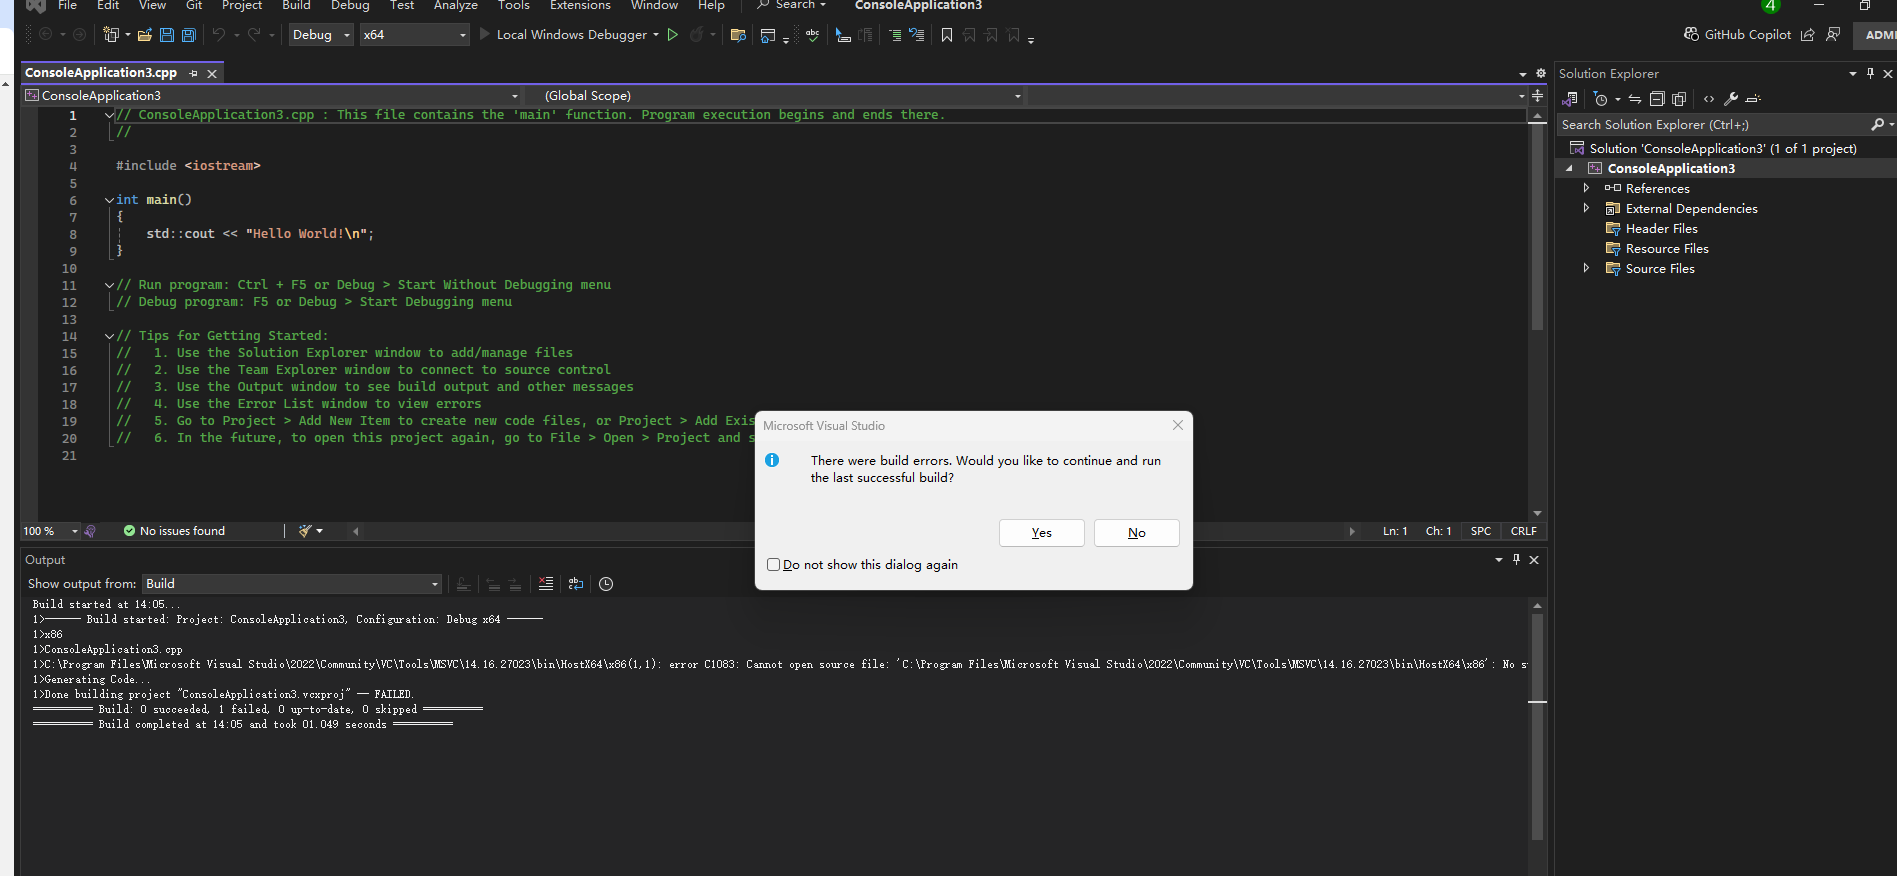Click the Find in Files folder-search icon
This screenshot has height=876, width=1897.
(x=738, y=35)
